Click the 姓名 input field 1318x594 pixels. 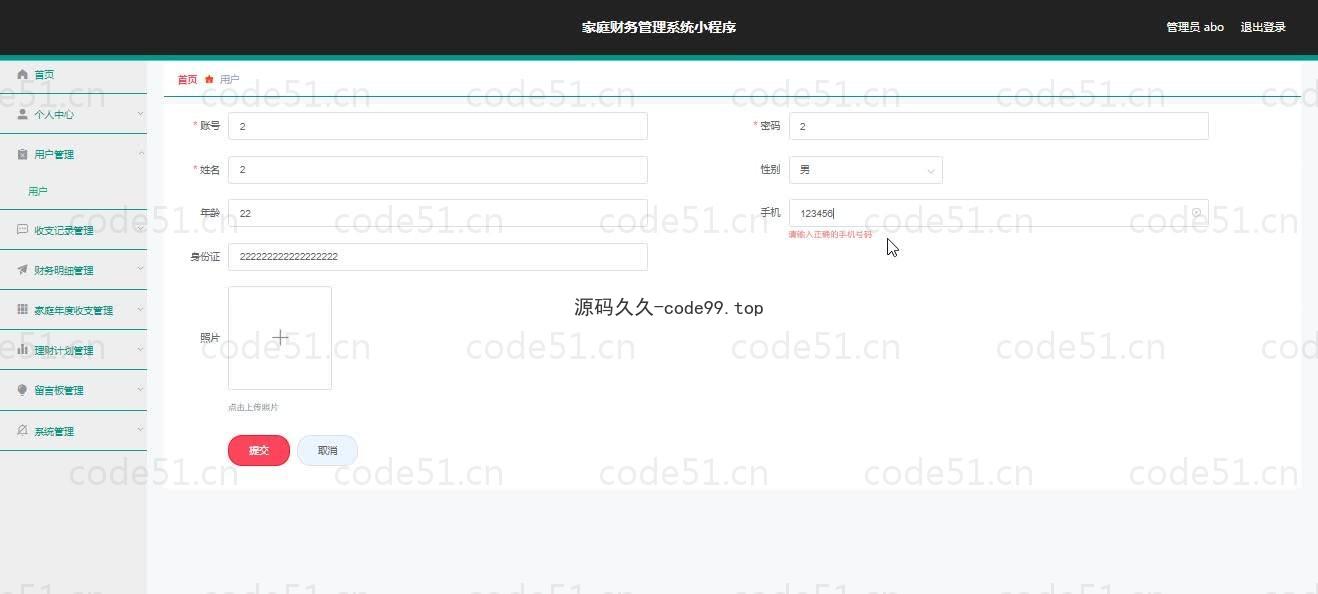tap(438, 170)
